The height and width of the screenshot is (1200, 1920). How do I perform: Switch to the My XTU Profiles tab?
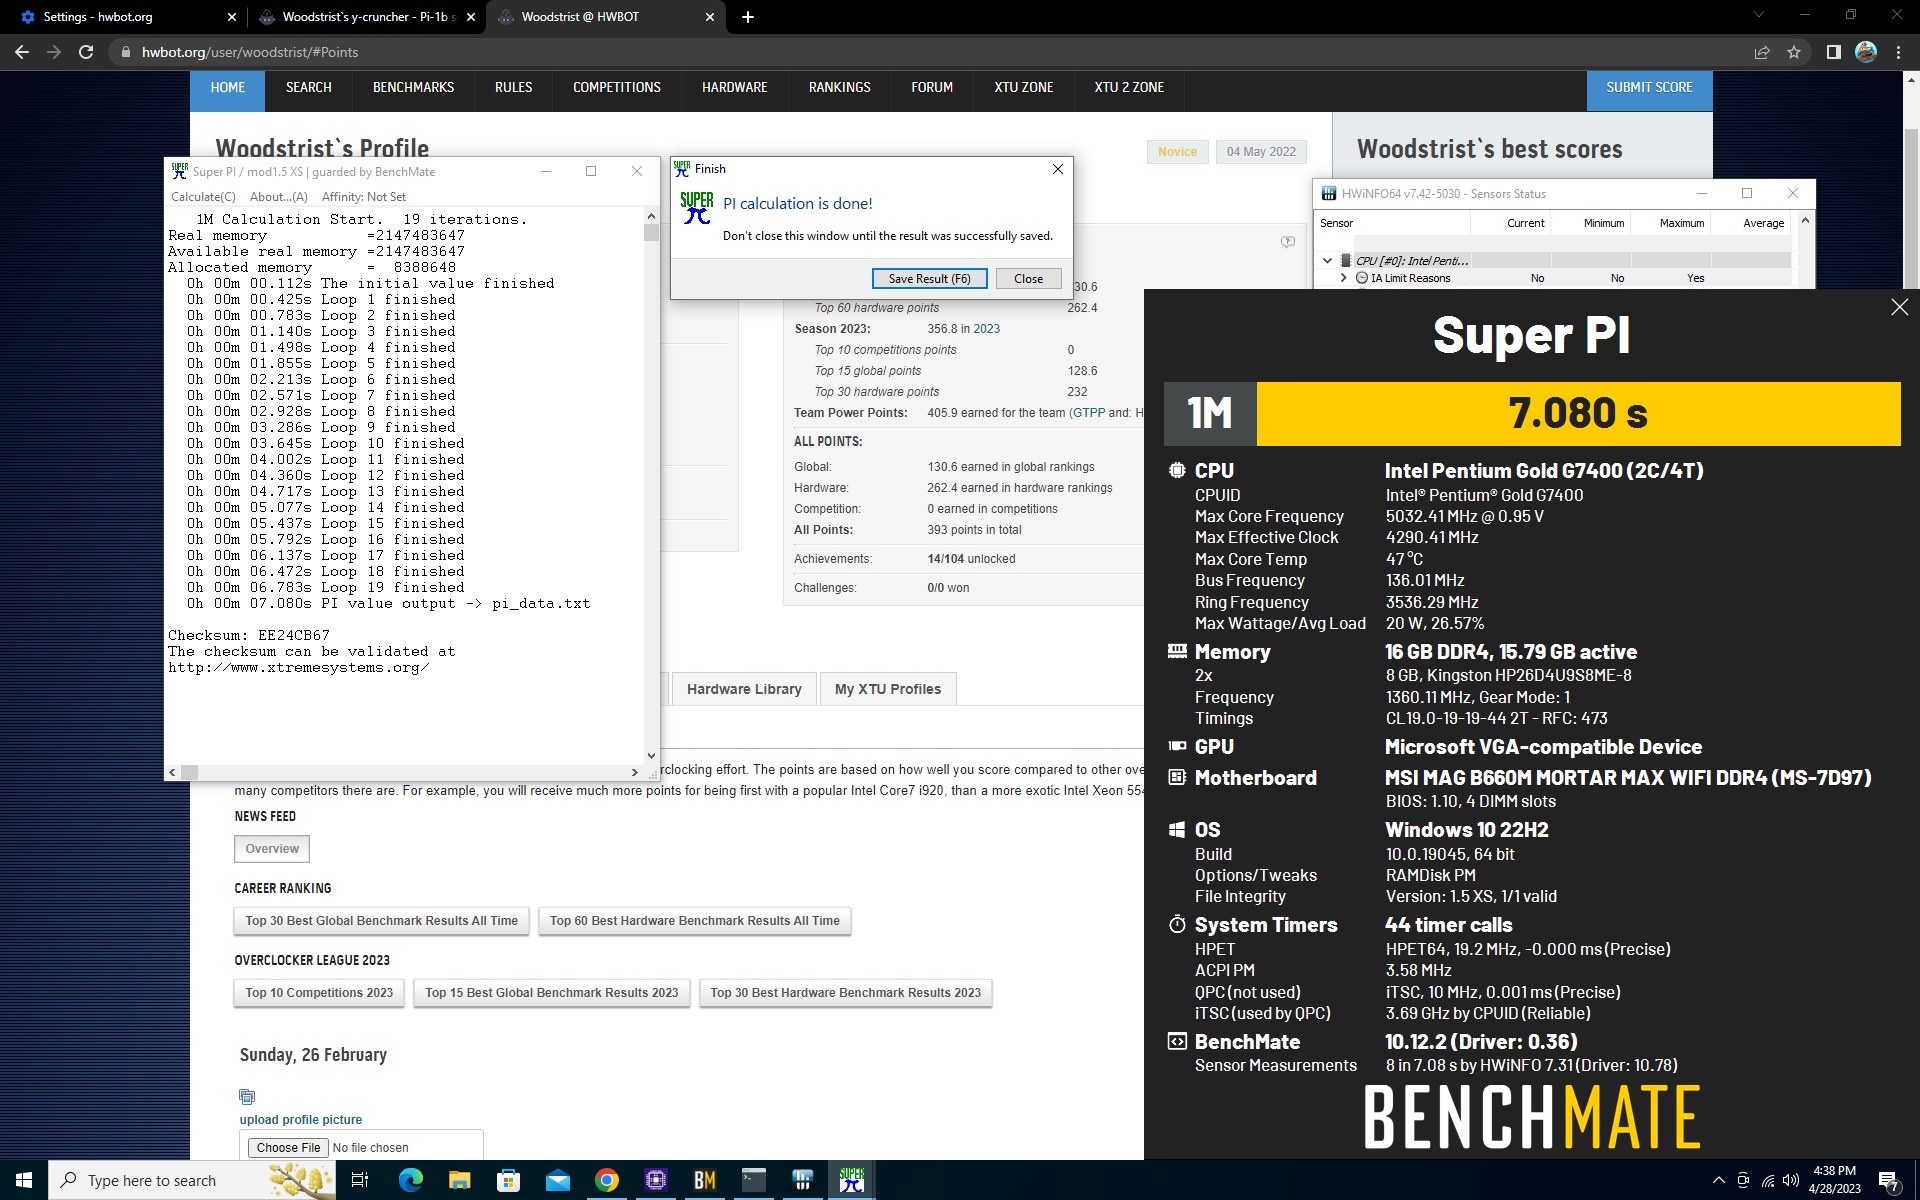tap(888, 689)
